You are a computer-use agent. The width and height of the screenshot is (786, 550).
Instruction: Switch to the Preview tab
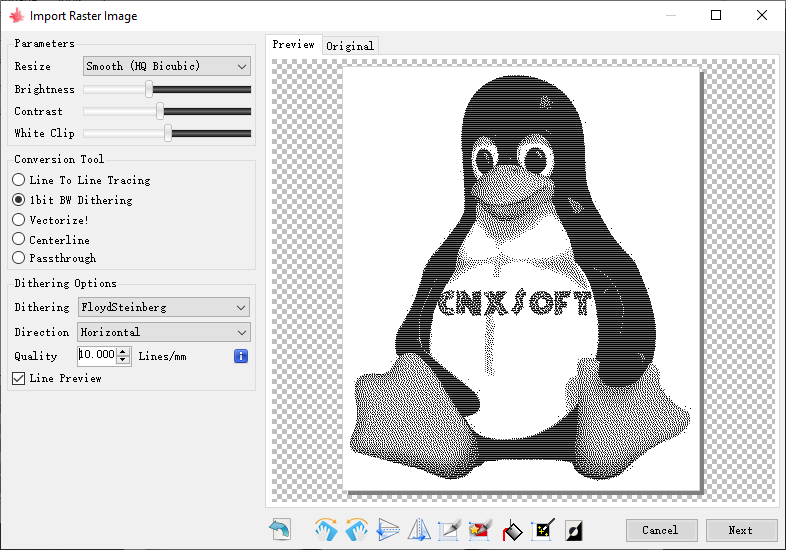293,45
